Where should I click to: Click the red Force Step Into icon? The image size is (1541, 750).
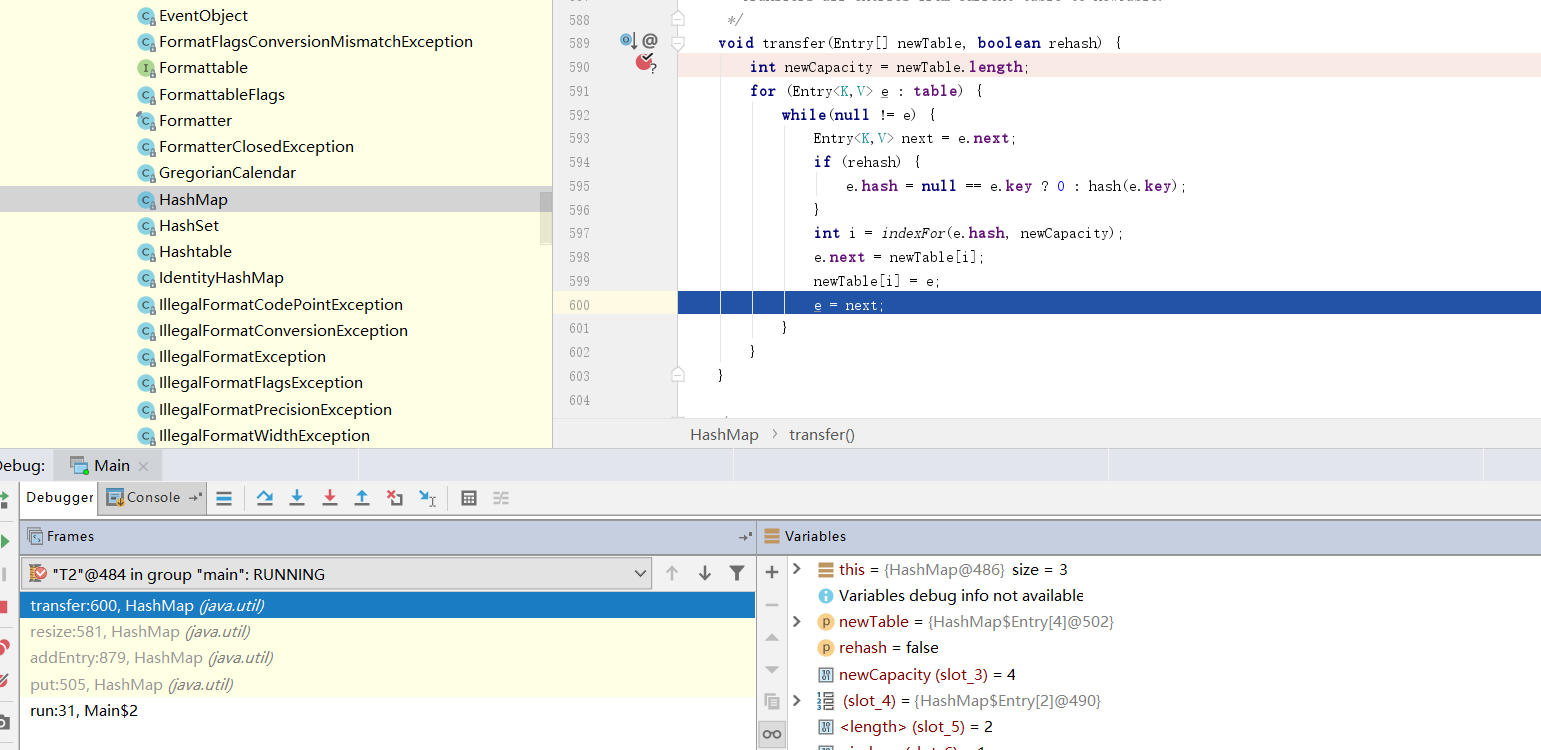point(330,498)
